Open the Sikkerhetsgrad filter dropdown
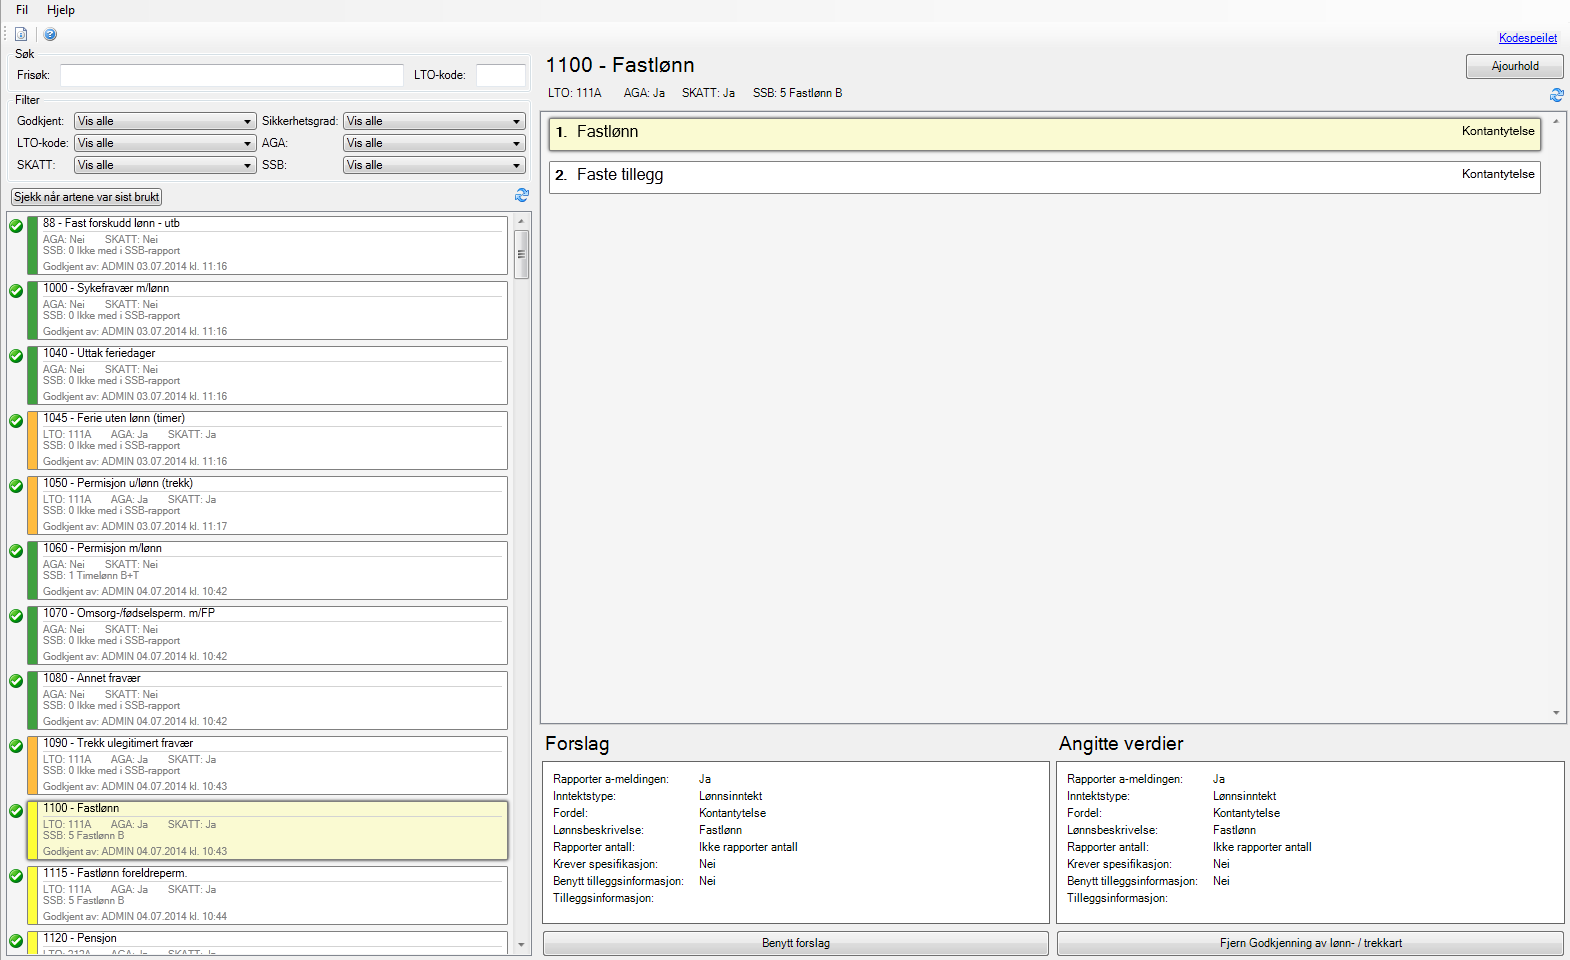 [434, 121]
